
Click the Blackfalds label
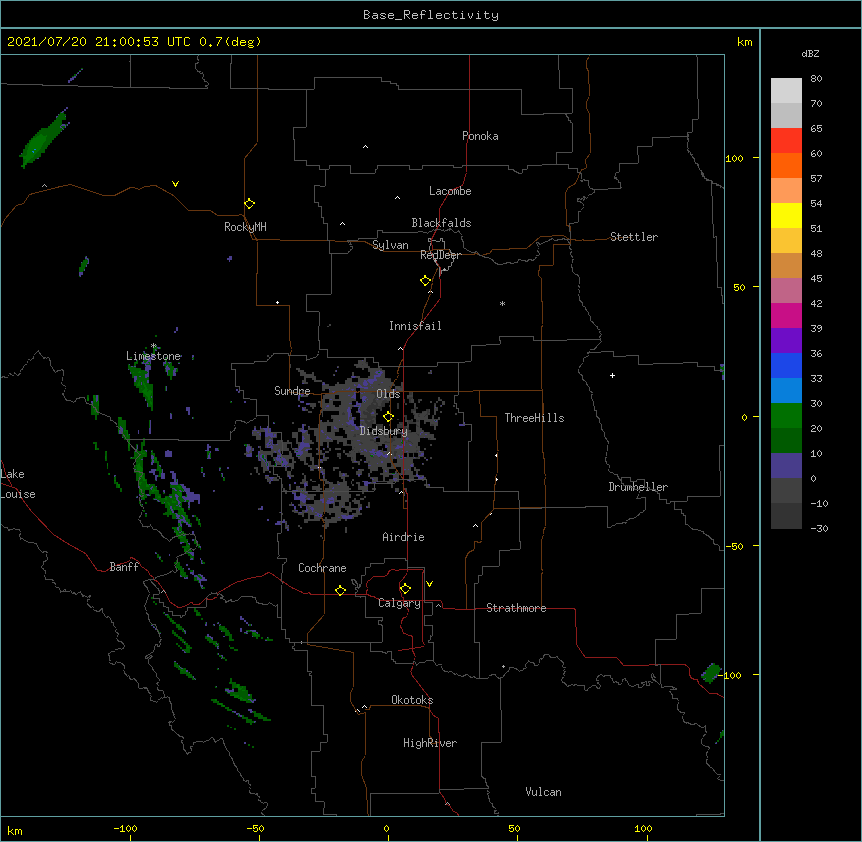click(441, 223)
